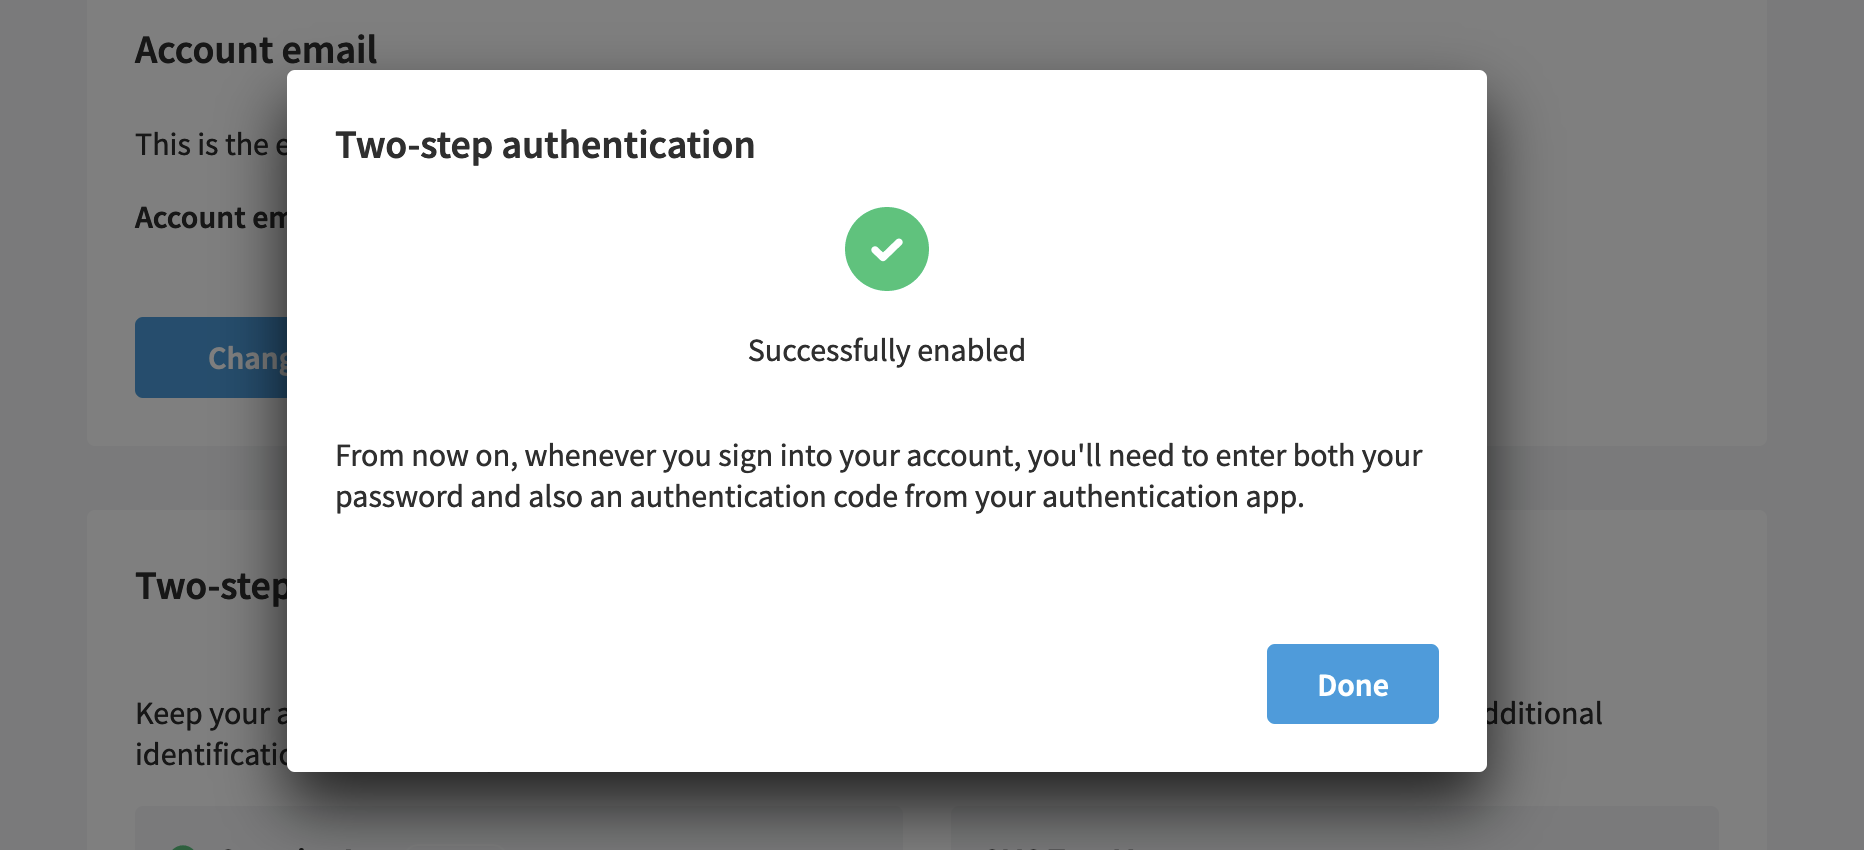The height and width of the screenshot is (850, 1864).
Task: Click the small green status icon at bottom left
Action: click(182, 846)
